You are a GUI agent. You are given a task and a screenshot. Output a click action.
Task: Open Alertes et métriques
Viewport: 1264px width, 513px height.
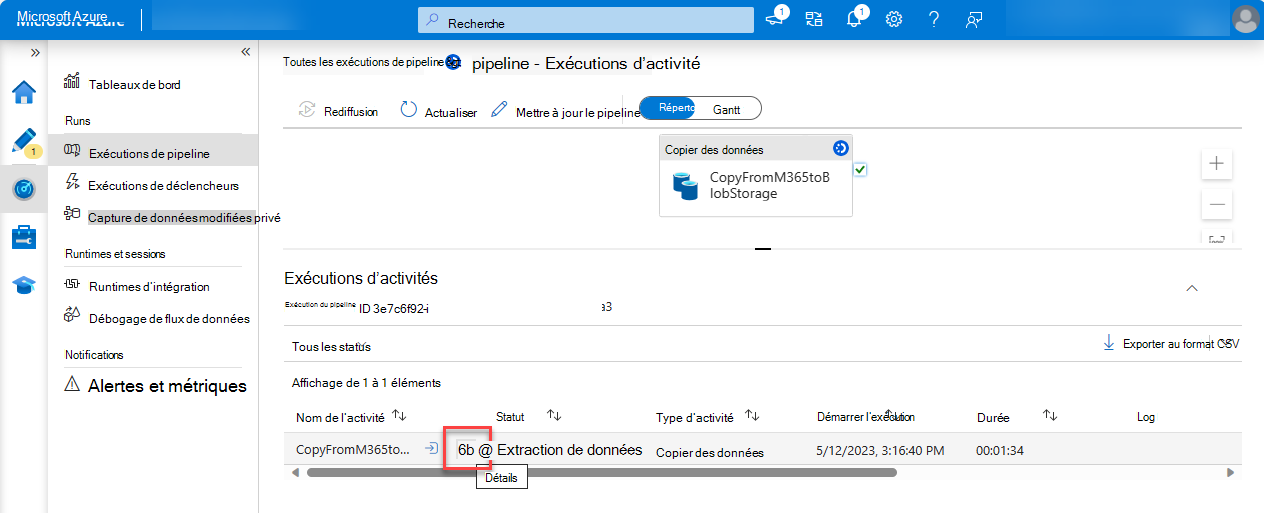click(x=167, y=386)
